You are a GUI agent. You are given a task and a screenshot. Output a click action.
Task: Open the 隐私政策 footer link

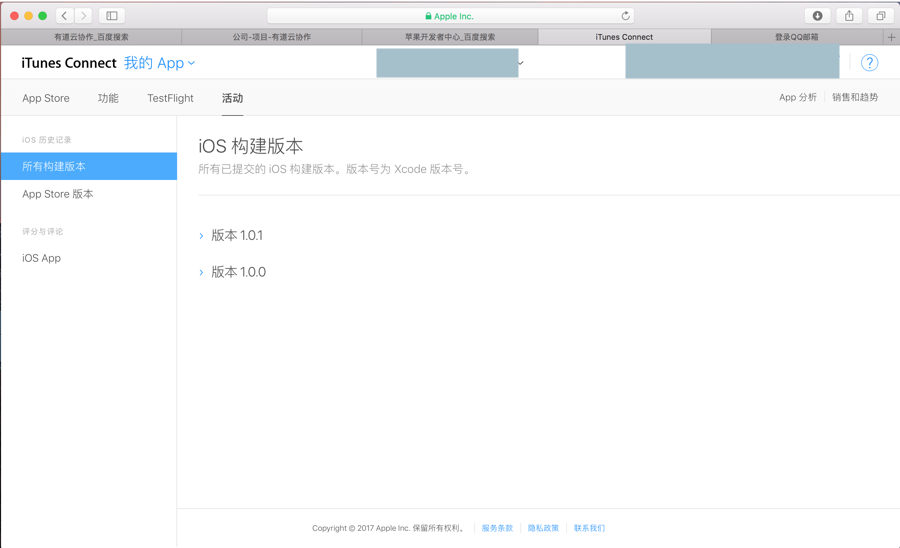pyautogui.click(x=543, y=528)
